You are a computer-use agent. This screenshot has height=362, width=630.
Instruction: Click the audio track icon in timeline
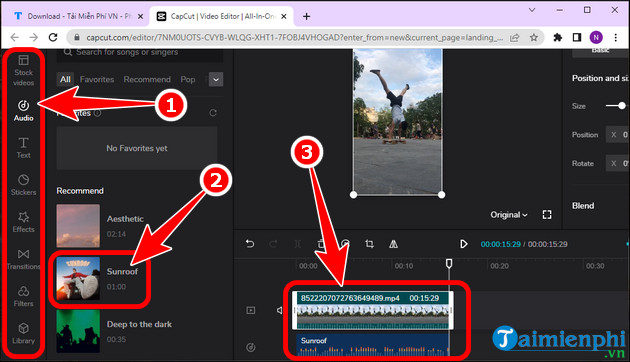[x=251, y=347]
